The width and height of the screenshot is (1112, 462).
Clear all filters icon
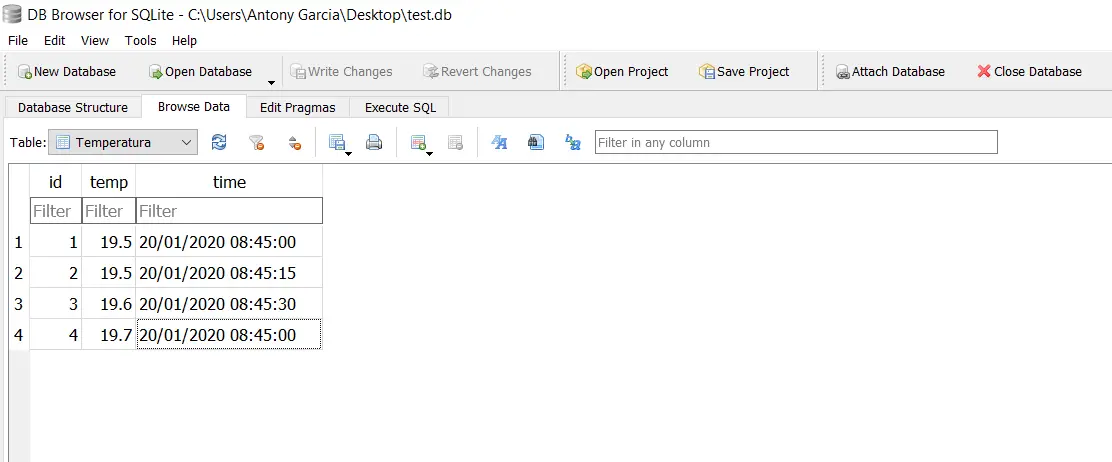click(257, 143)
